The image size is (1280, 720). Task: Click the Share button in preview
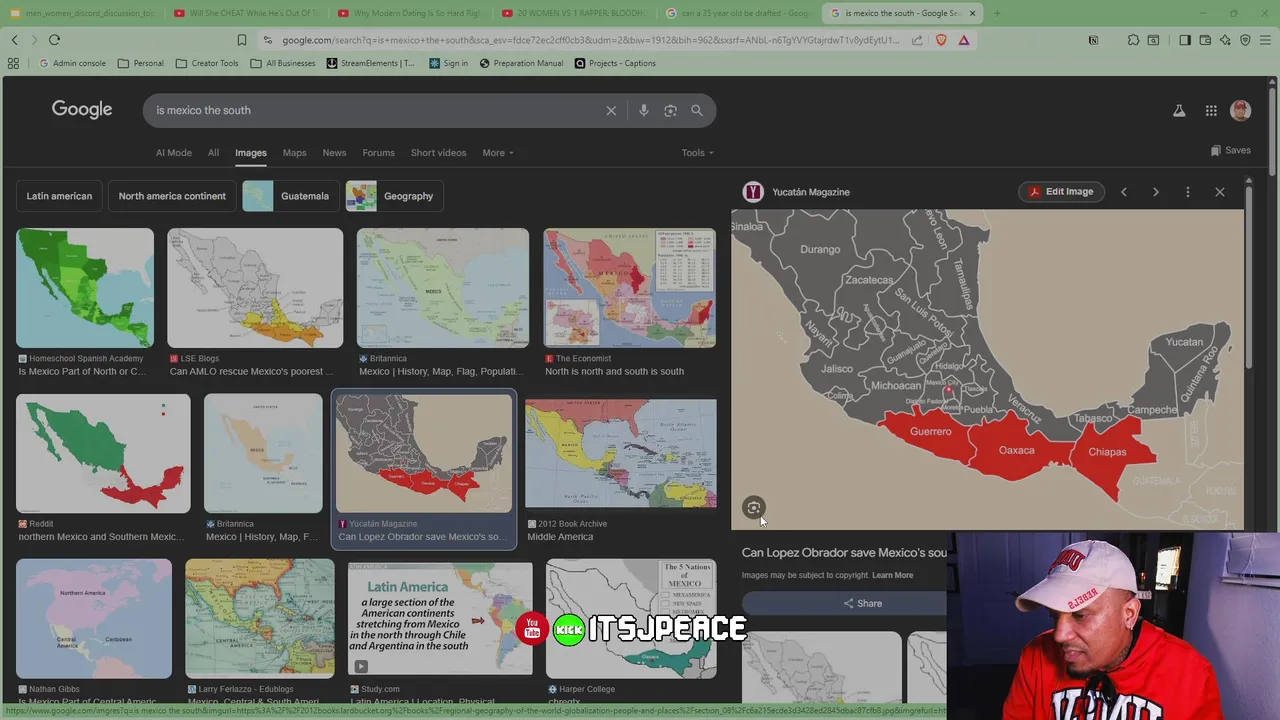(x=862, y=604)
